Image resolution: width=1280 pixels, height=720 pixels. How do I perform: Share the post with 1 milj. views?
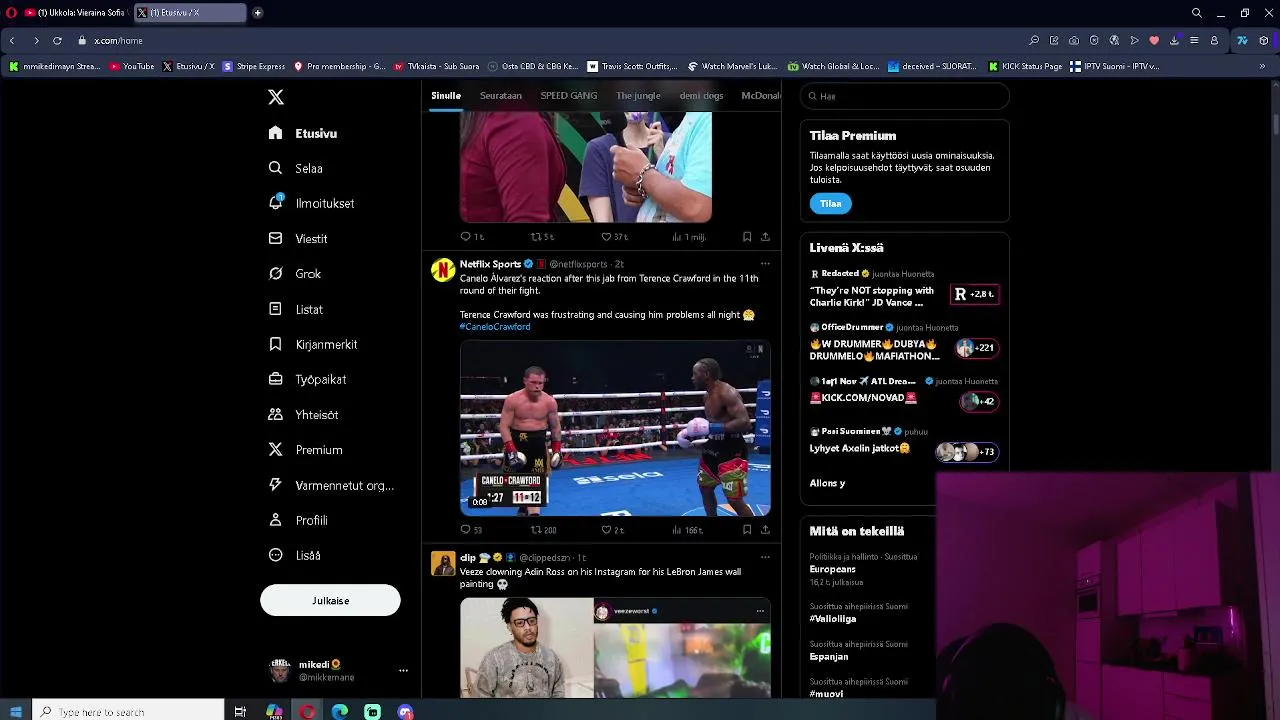coord(765,237)
